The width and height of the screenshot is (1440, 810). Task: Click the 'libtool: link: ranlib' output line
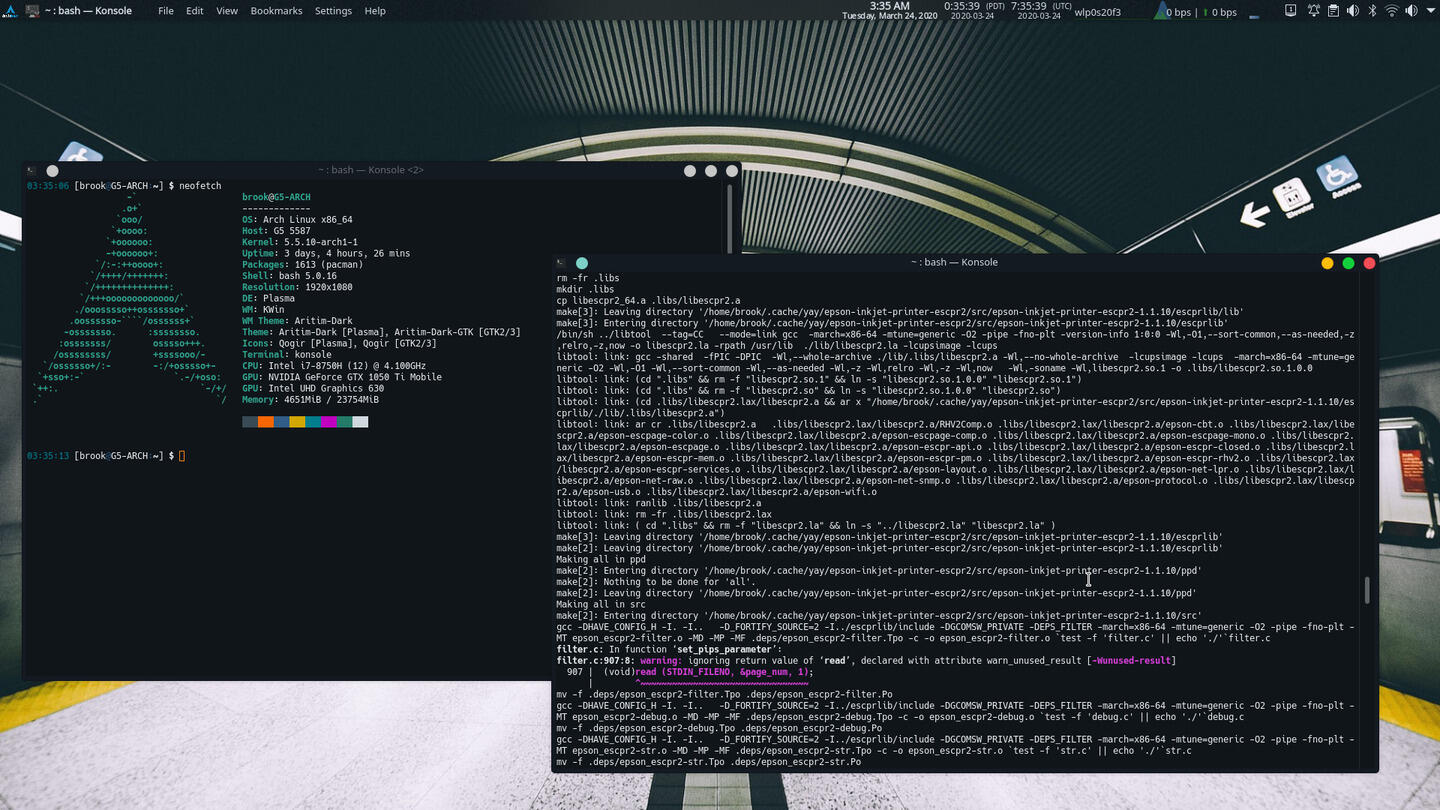click(x=659, y=503)
